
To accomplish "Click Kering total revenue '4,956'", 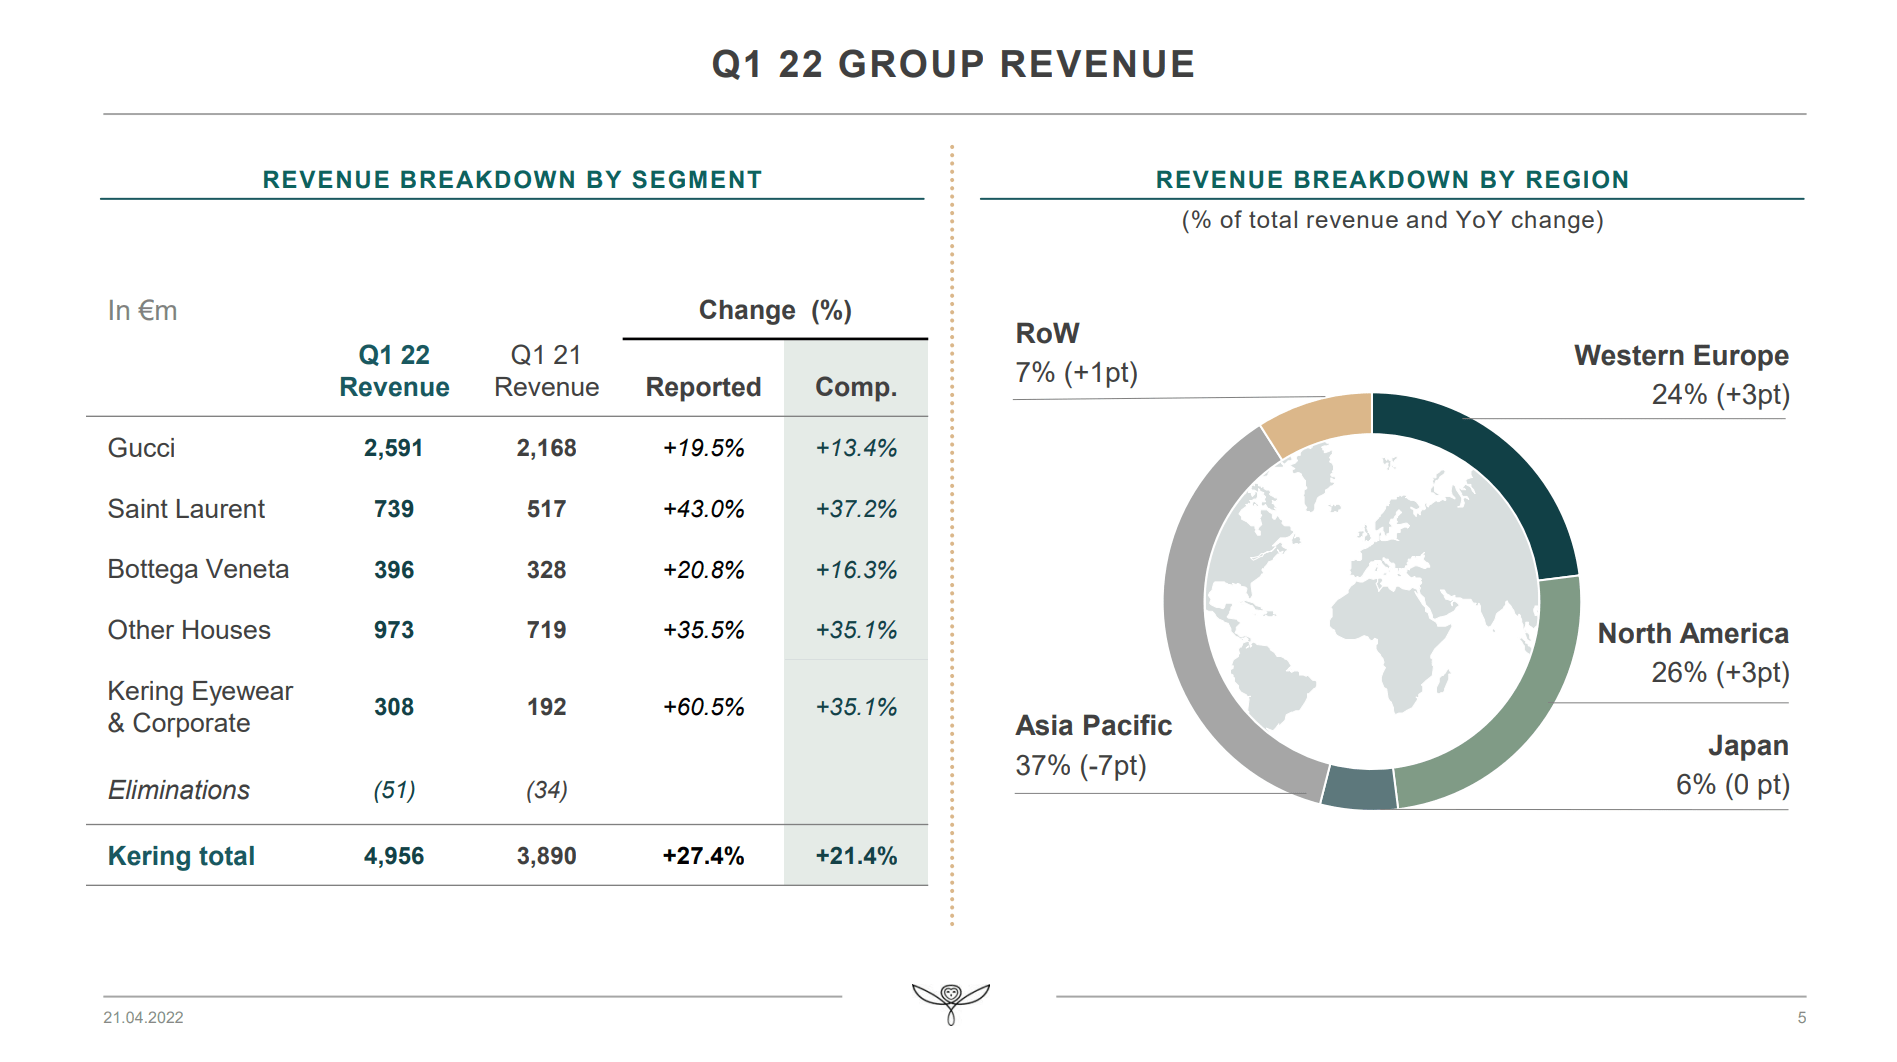I will [393, 856].
